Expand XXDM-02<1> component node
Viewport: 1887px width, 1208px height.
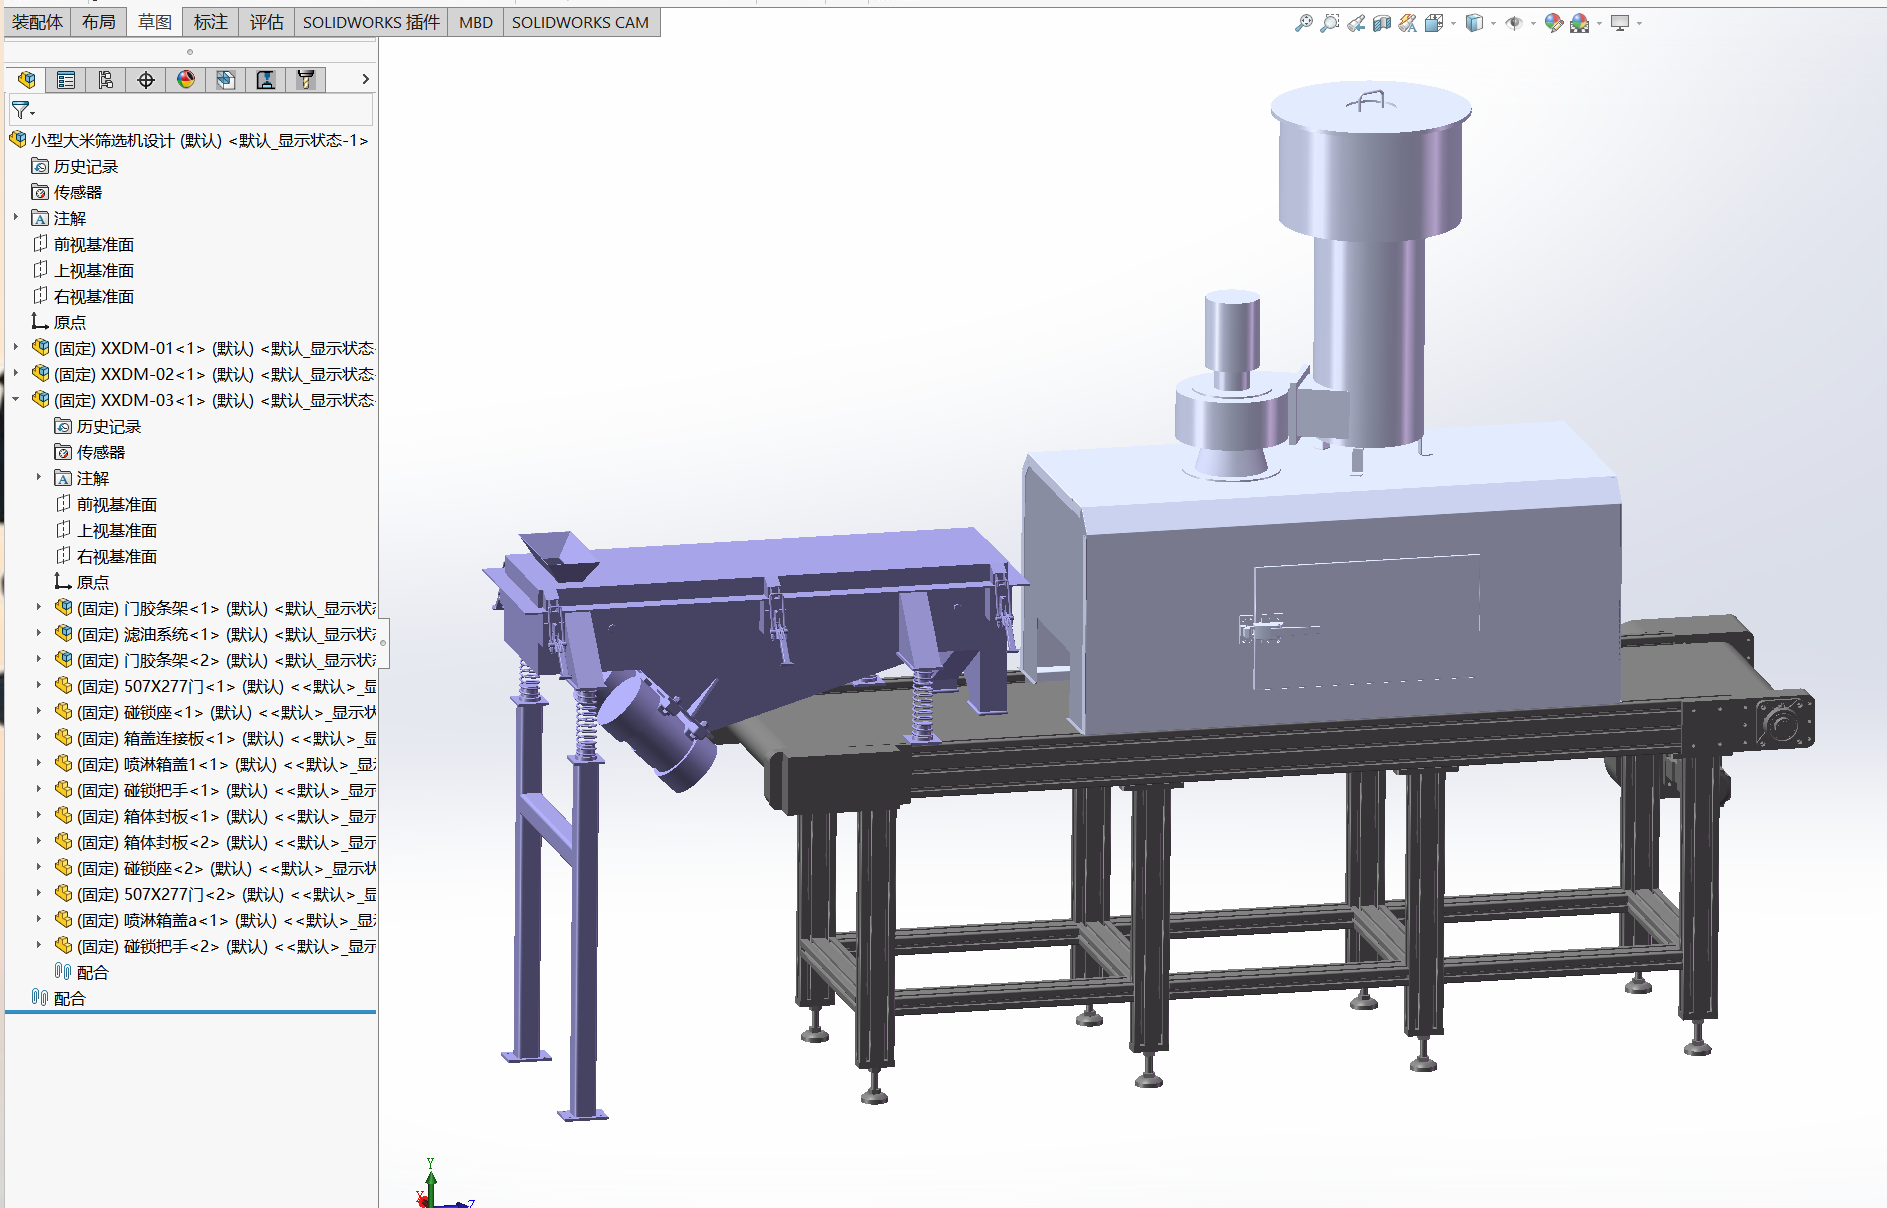click(x=16, y=373)
